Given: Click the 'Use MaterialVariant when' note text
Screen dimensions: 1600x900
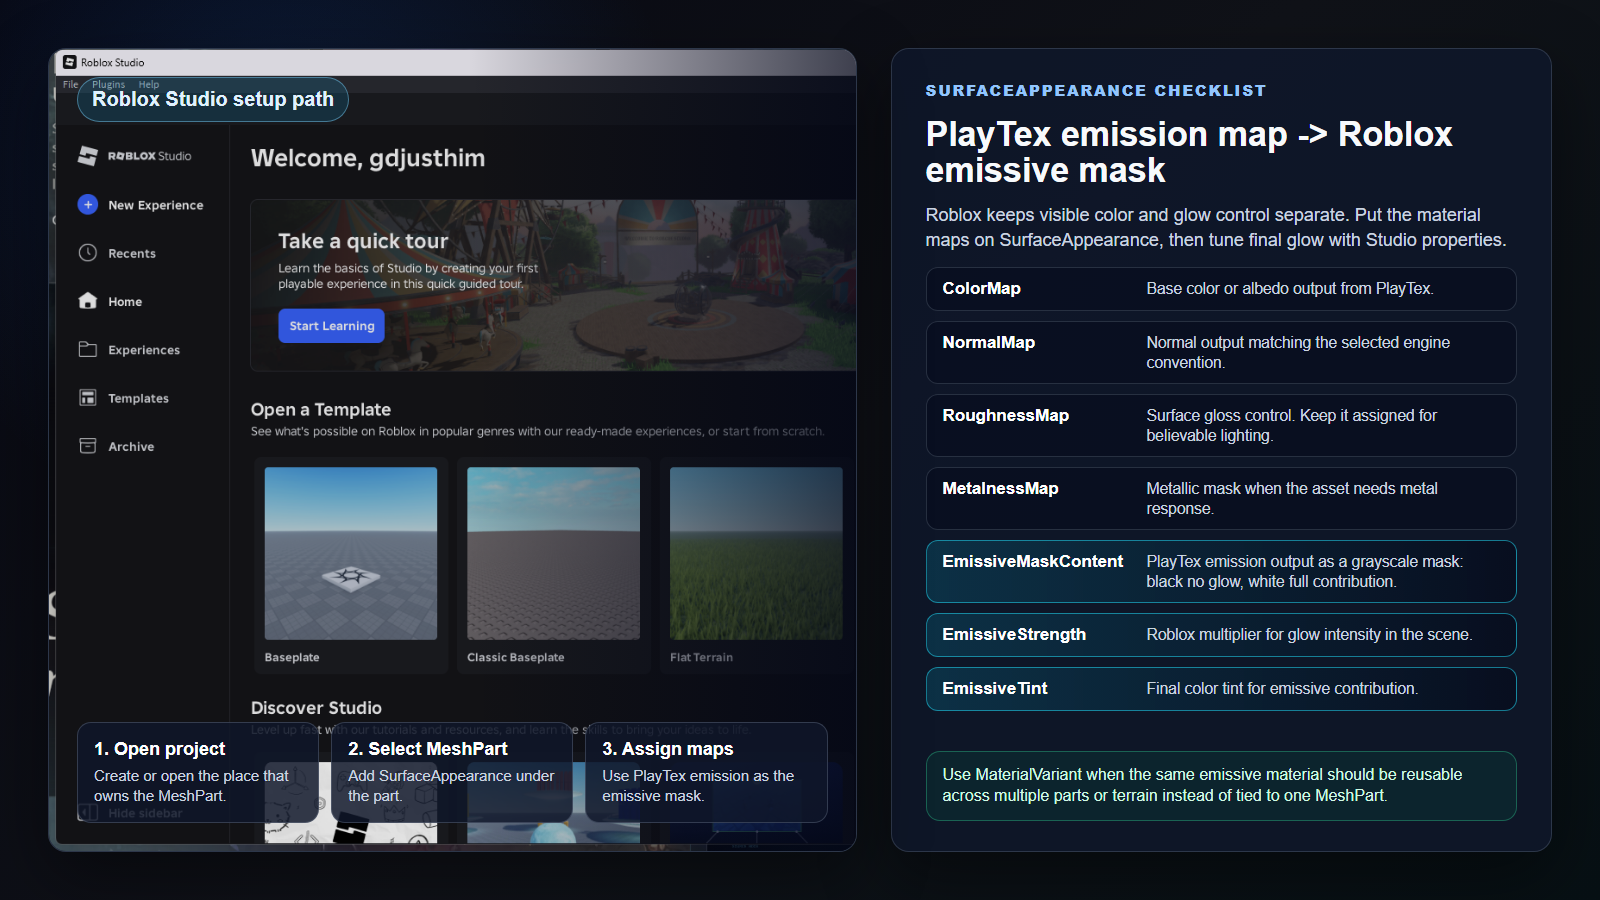Looking at the screenshot, I should pyautogui.click(x=1202, y=785).
